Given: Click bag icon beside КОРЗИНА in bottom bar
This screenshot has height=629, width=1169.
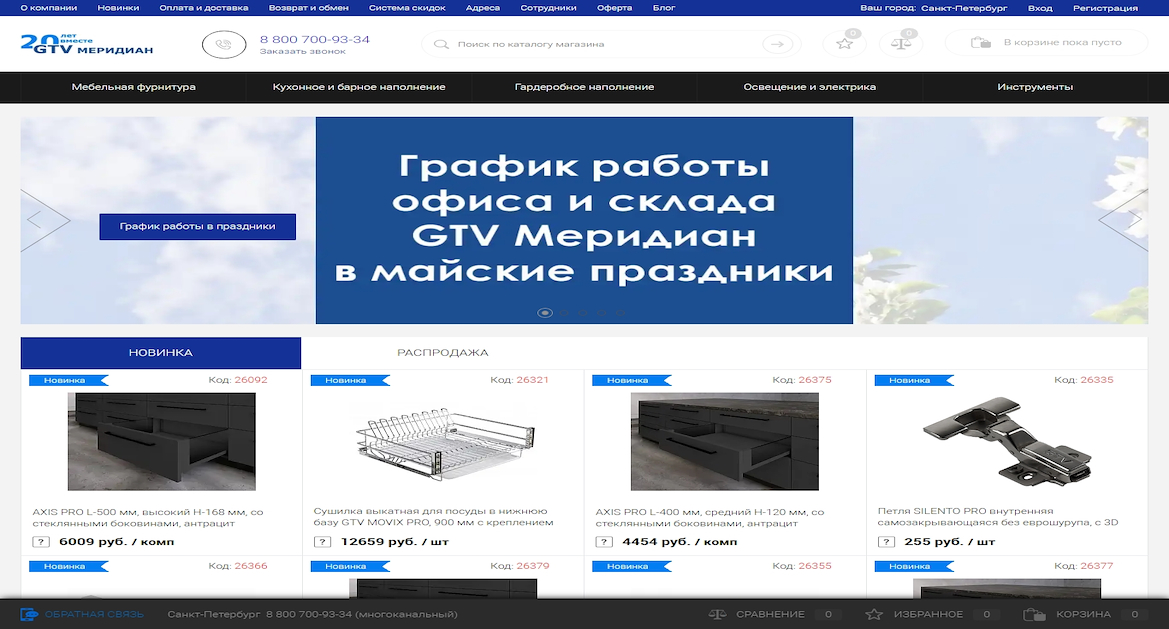Looking at the screenshot, I should pyautogui.click(x=1034, y=614).
